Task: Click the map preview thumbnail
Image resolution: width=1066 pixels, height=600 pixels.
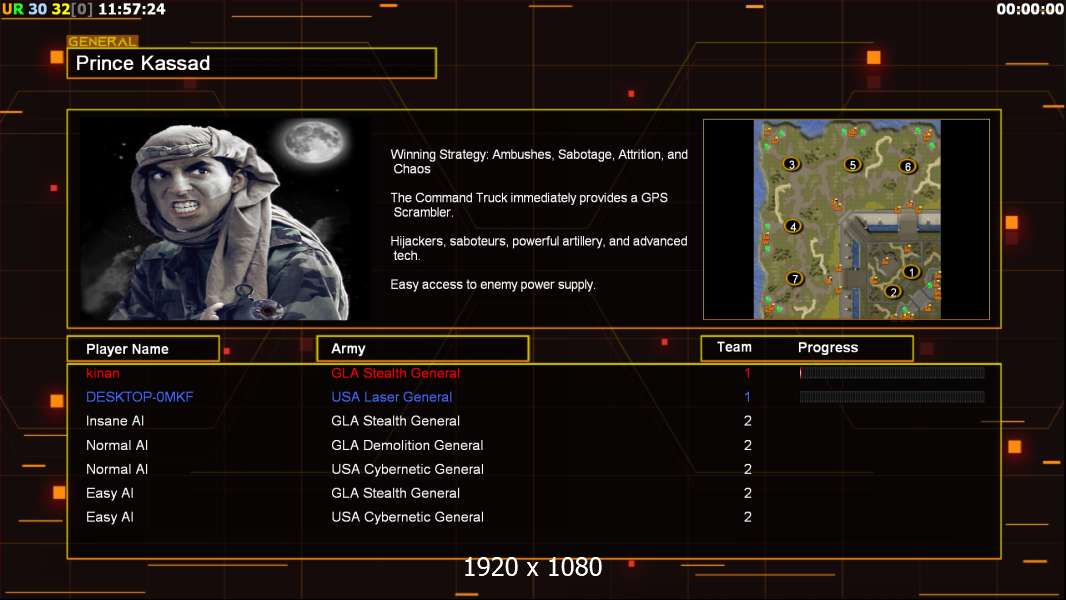Action: pos(847,219)
